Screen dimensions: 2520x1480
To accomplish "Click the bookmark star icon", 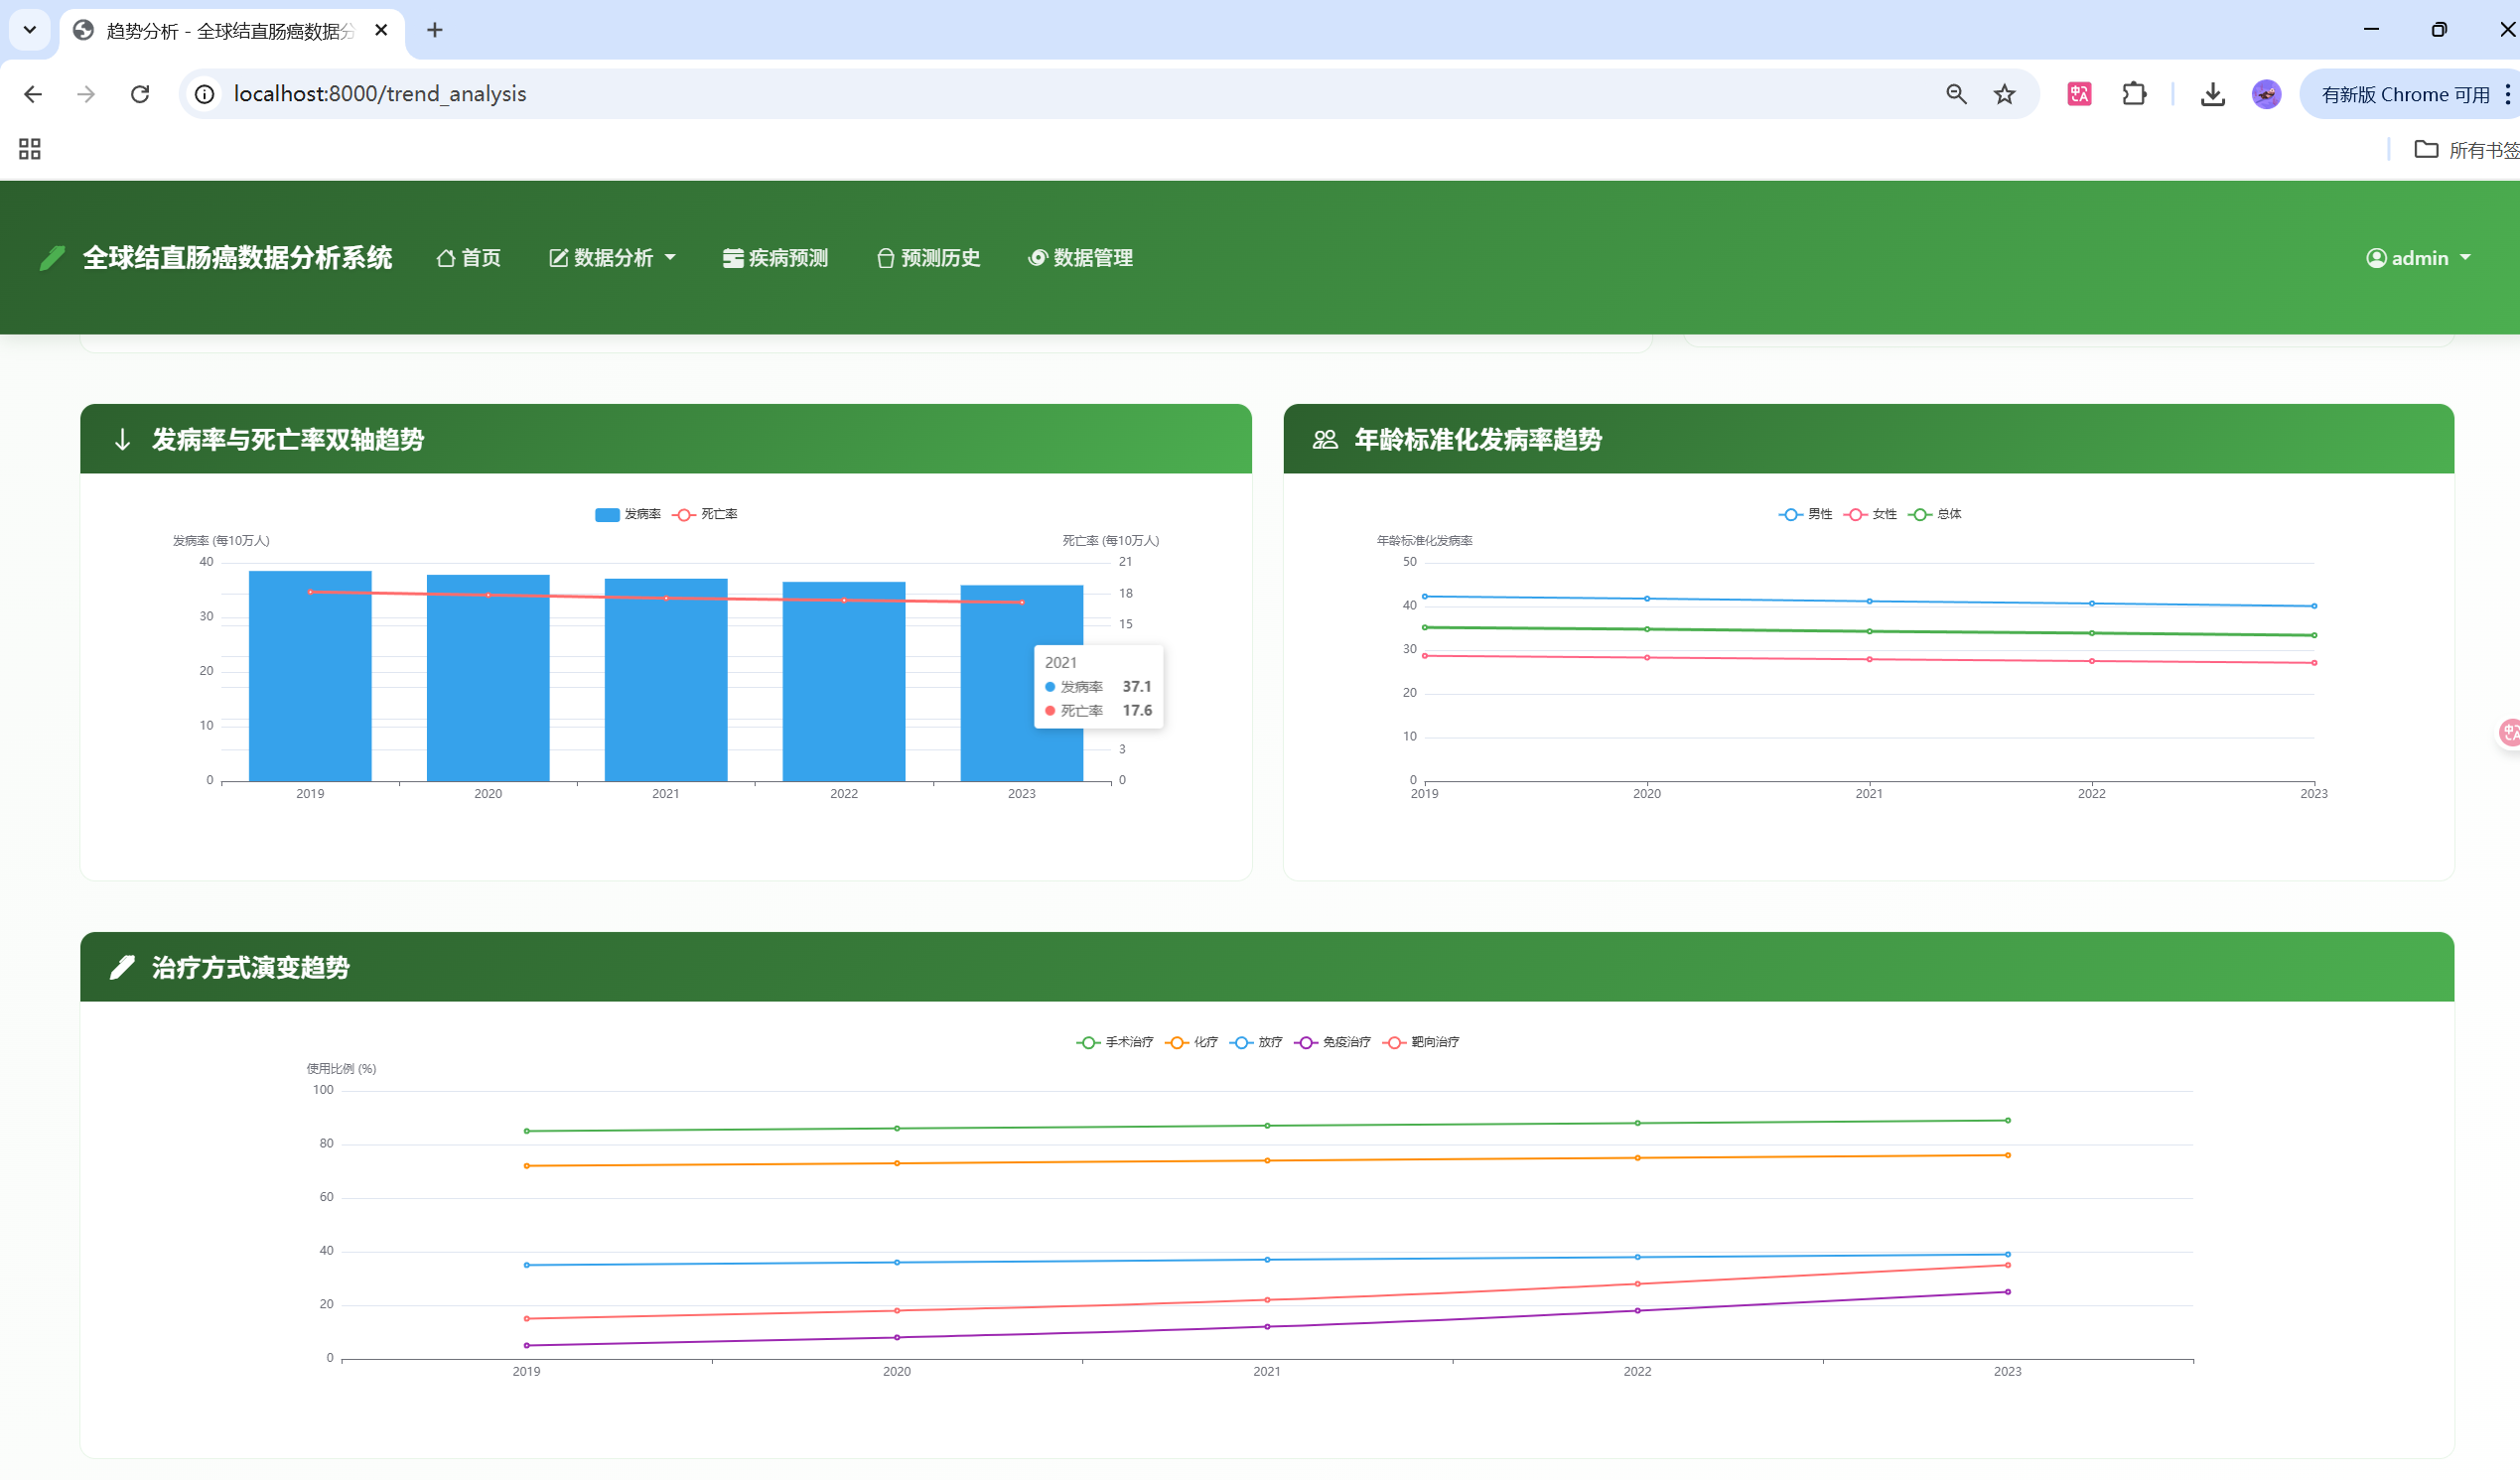I will click(2004, 94).
